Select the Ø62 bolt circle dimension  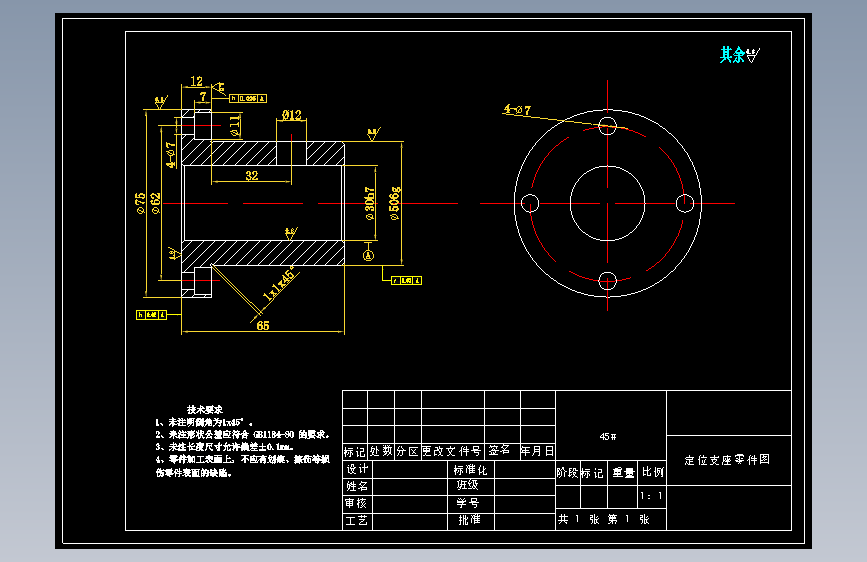[x=156, y=203]
